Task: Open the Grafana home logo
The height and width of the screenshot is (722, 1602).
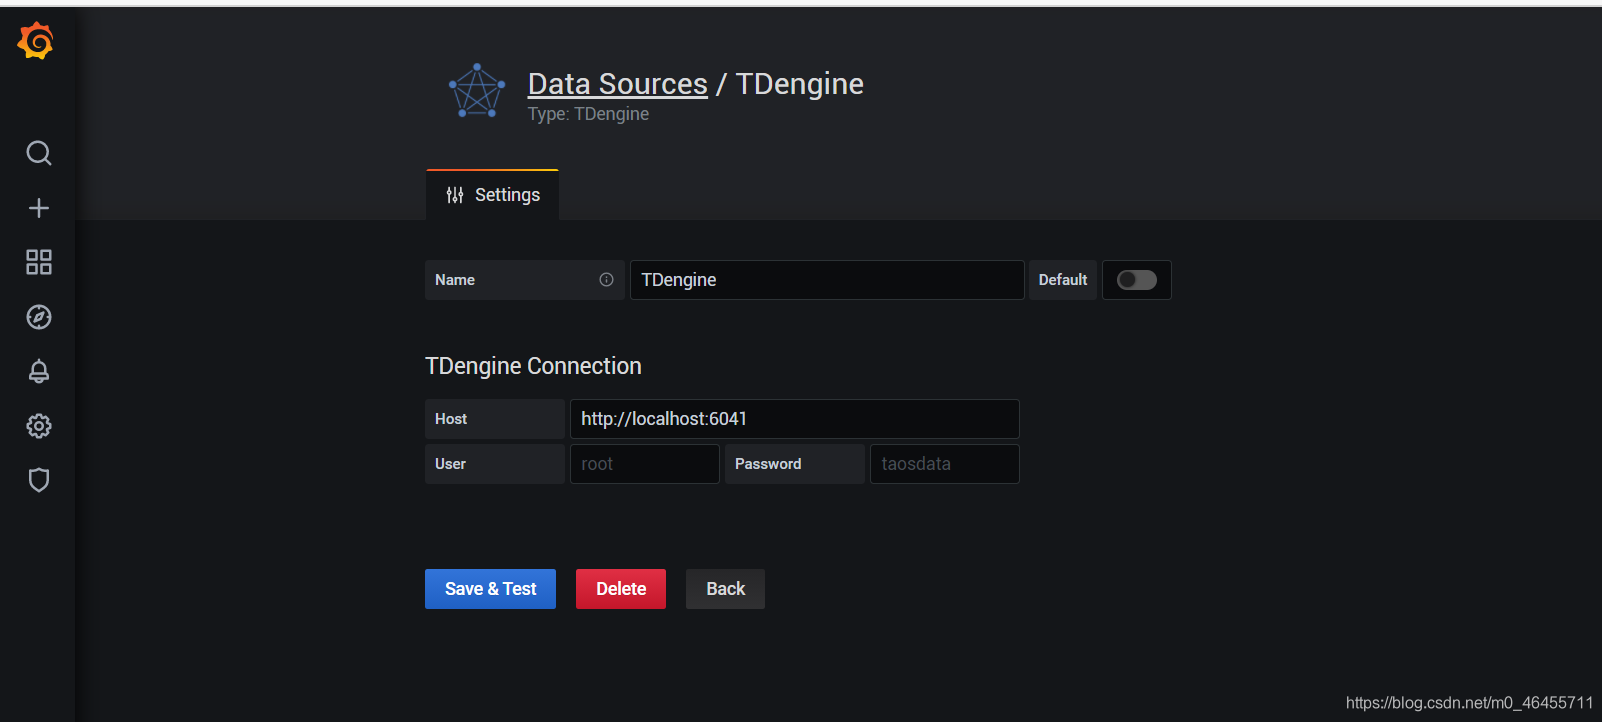Action: coord(36,41)
